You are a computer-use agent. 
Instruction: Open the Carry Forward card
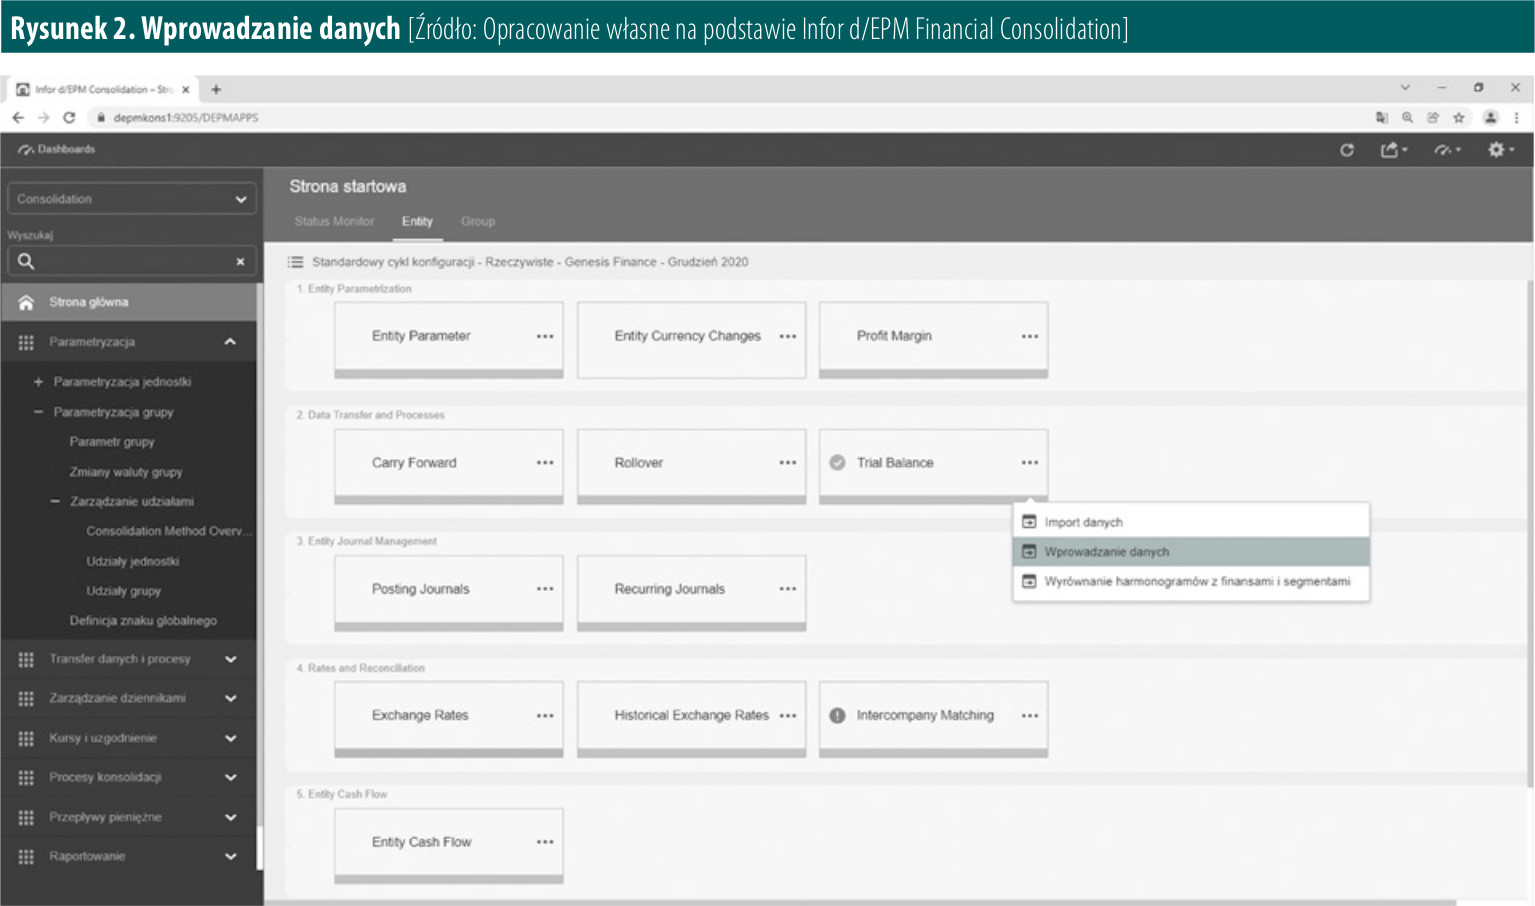point(448,465)
